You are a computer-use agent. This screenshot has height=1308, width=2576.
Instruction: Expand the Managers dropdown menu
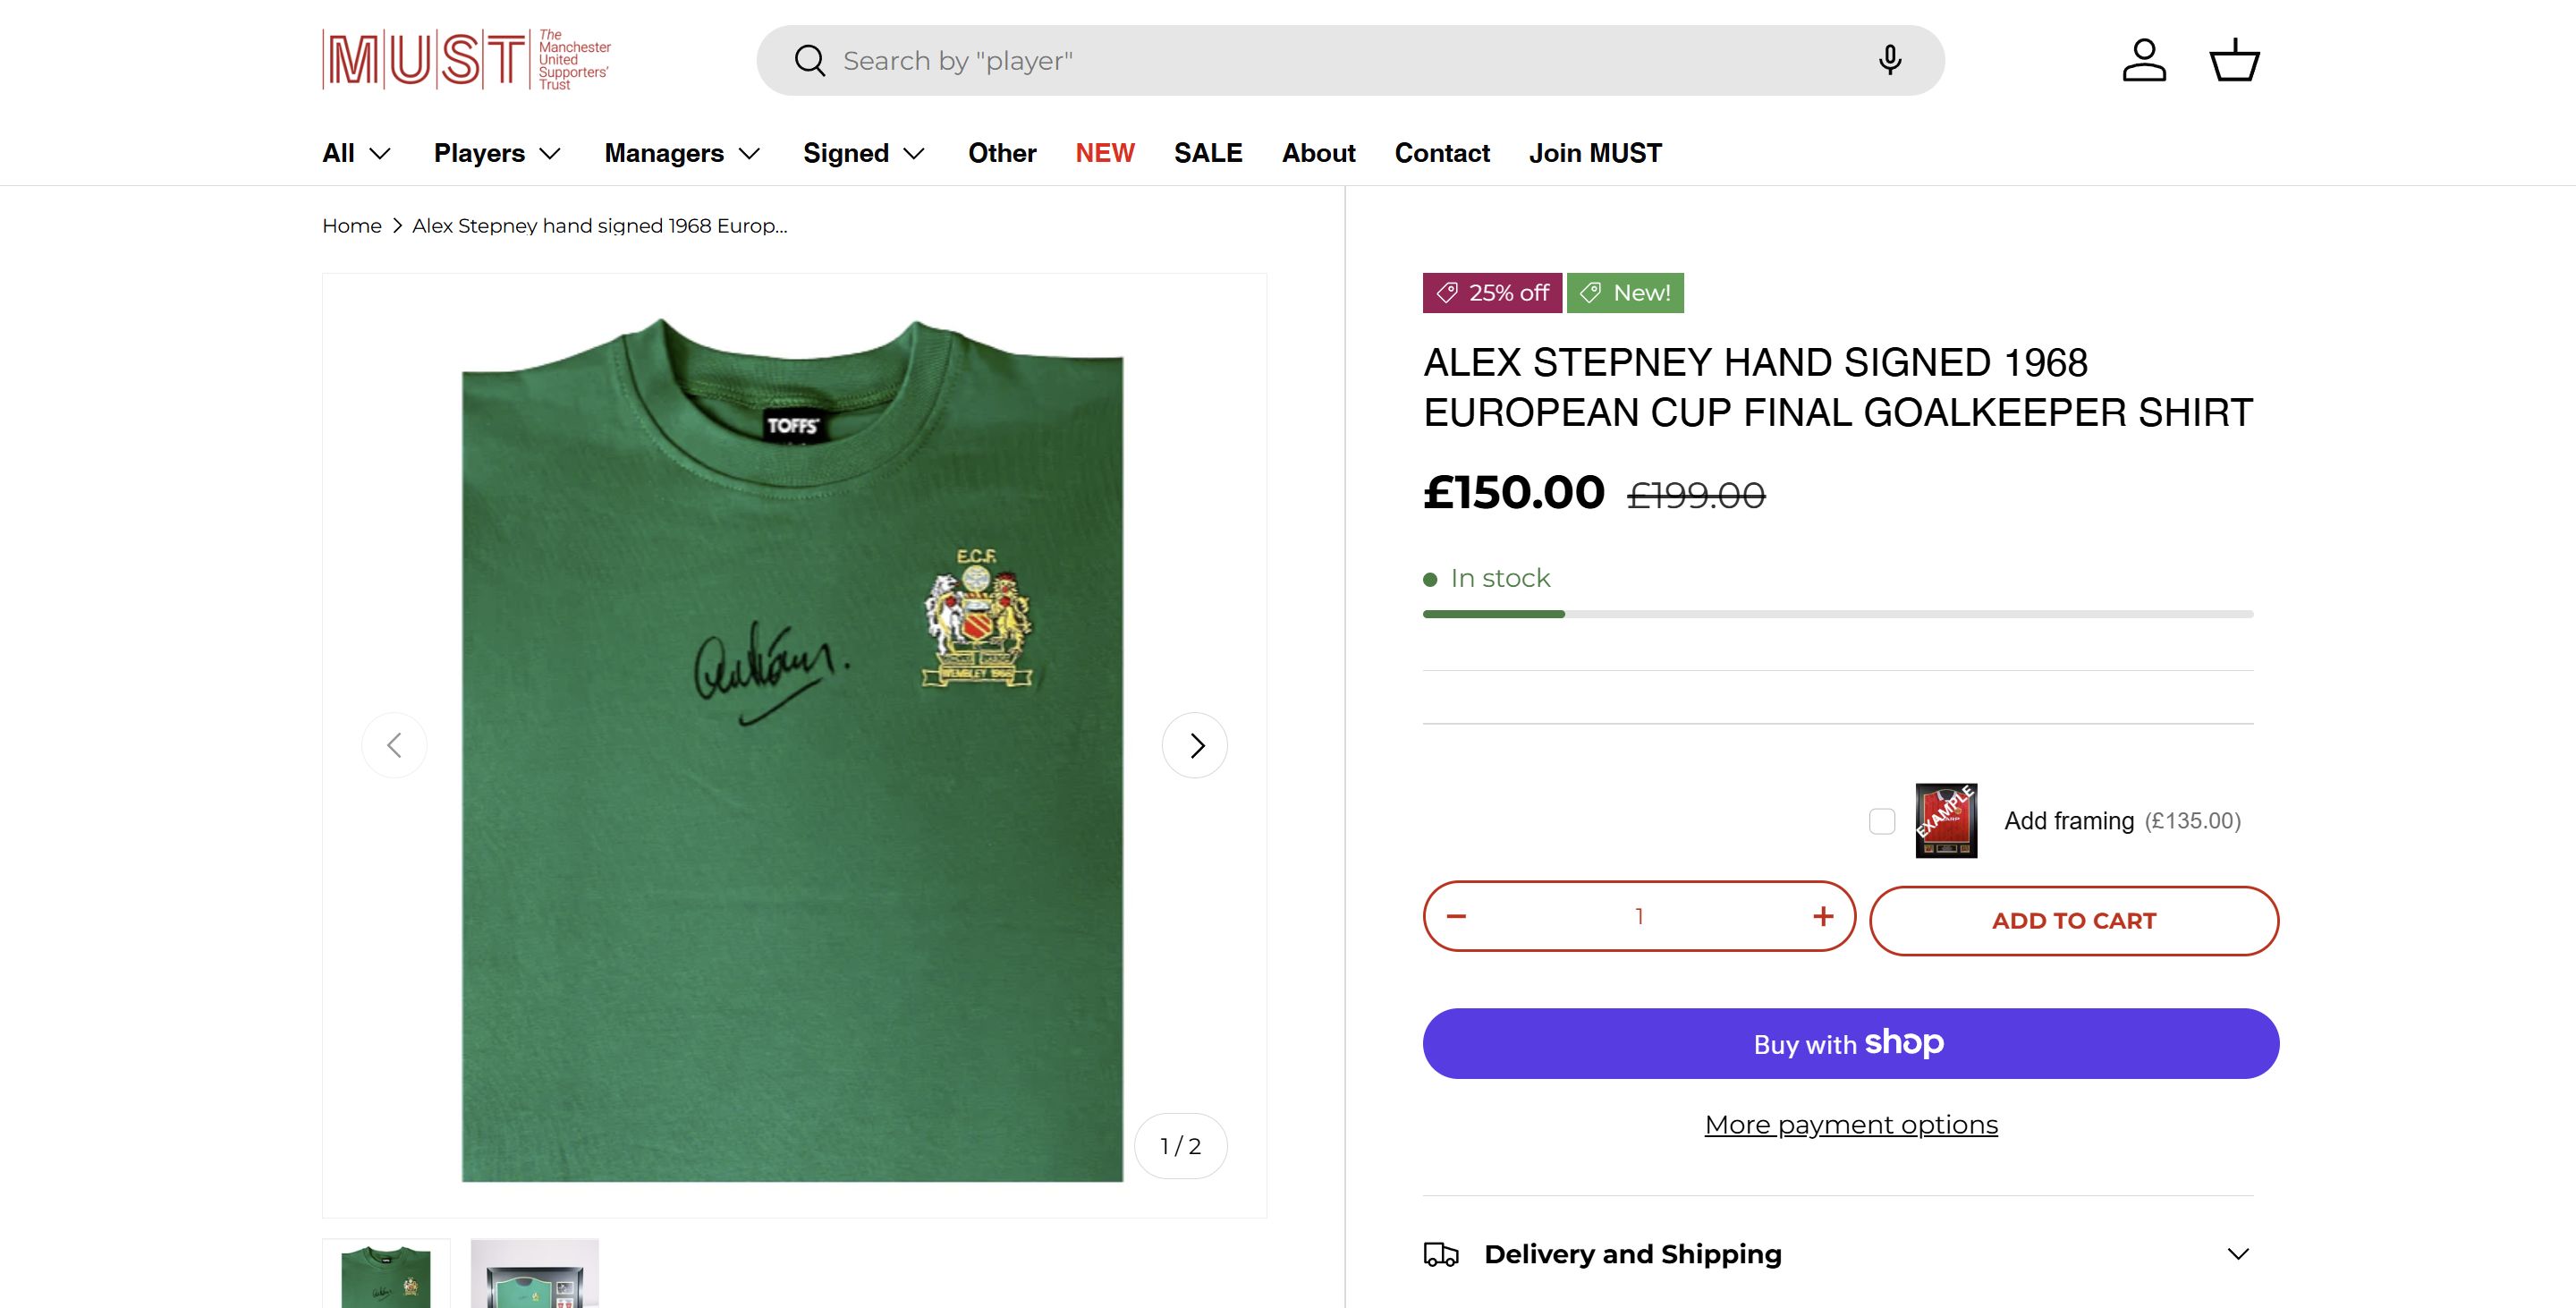click(682, 153)
